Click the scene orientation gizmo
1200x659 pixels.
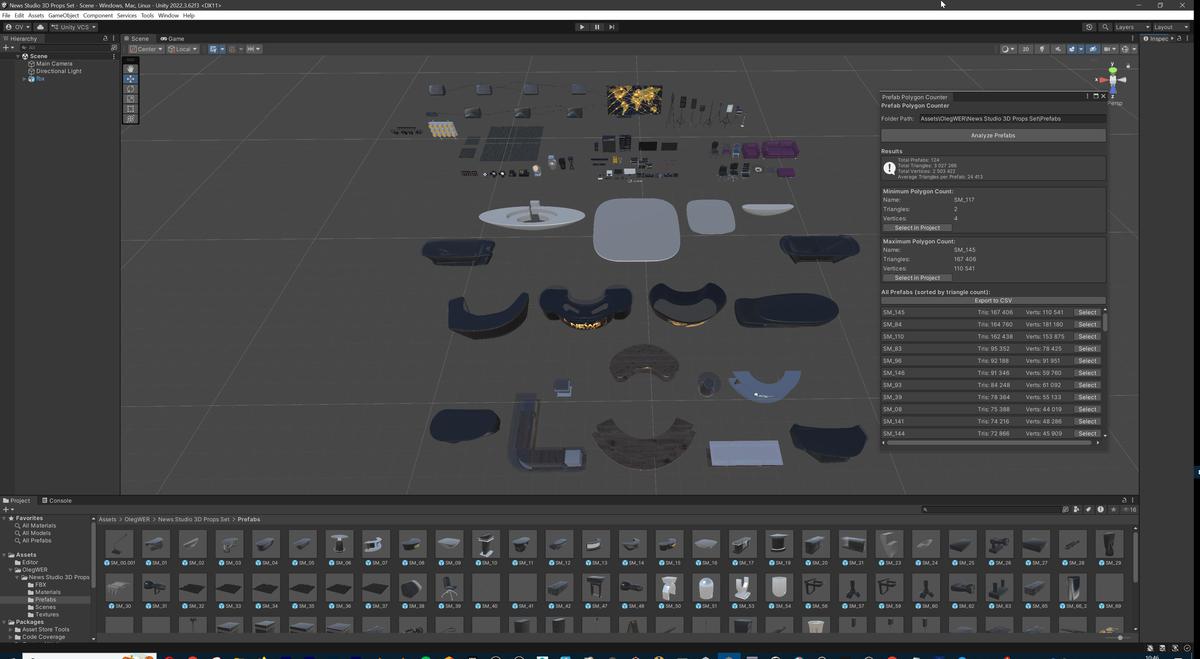(1113, 79)
